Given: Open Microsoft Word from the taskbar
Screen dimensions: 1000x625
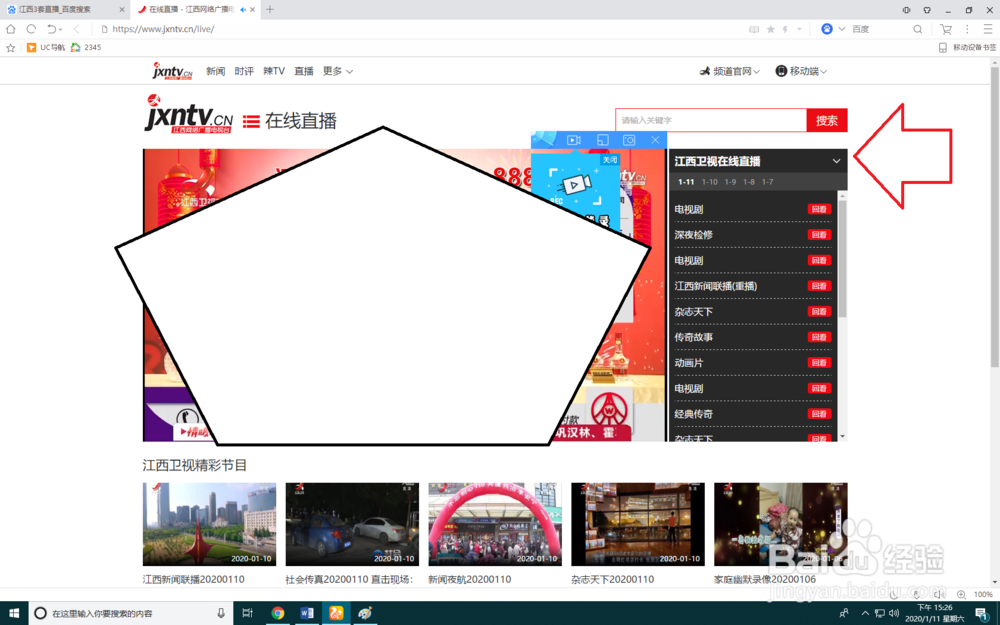Looking at the screenshot, I should tap(307, 613).
